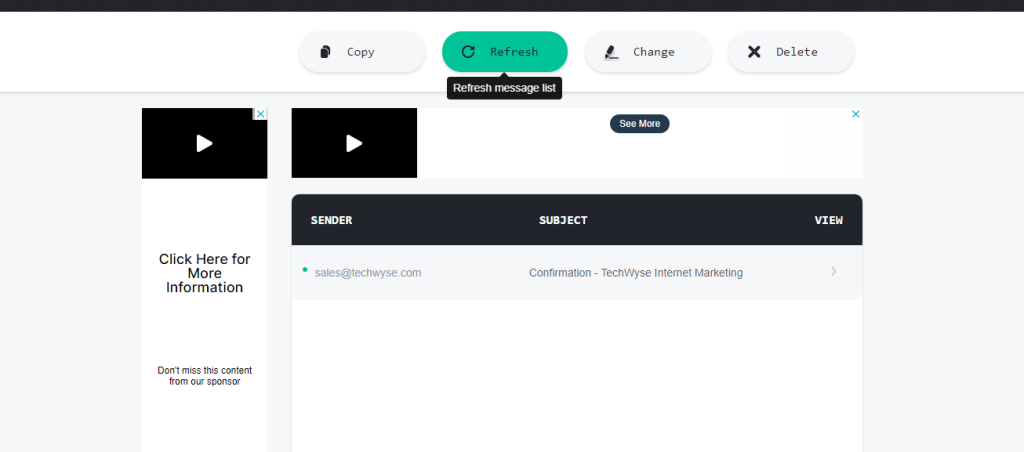
Task: Click the SUBJECT column header
Action: click(563, 220)
